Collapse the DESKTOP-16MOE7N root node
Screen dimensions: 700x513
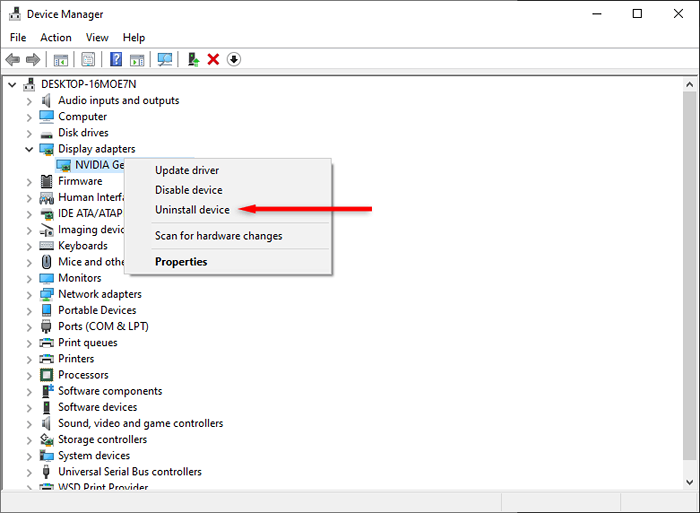coord(12,84)
